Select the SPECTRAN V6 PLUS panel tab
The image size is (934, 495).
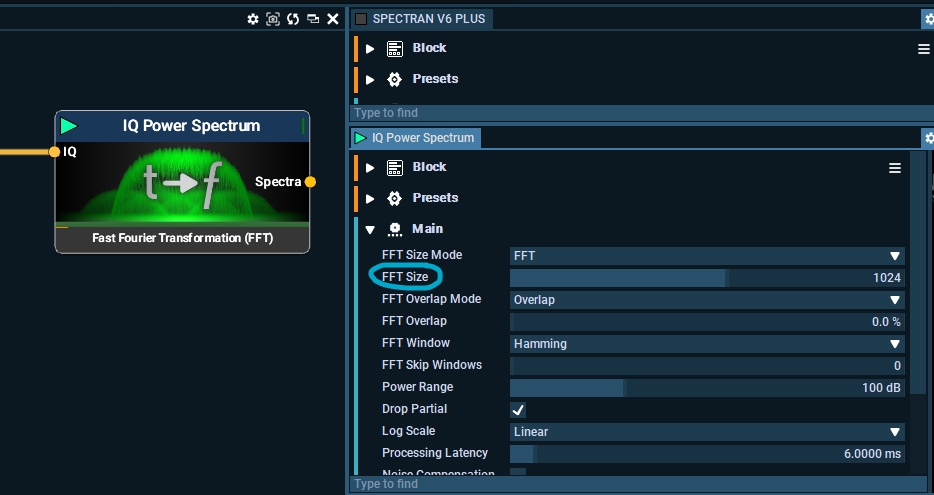(x=430, y=19)
